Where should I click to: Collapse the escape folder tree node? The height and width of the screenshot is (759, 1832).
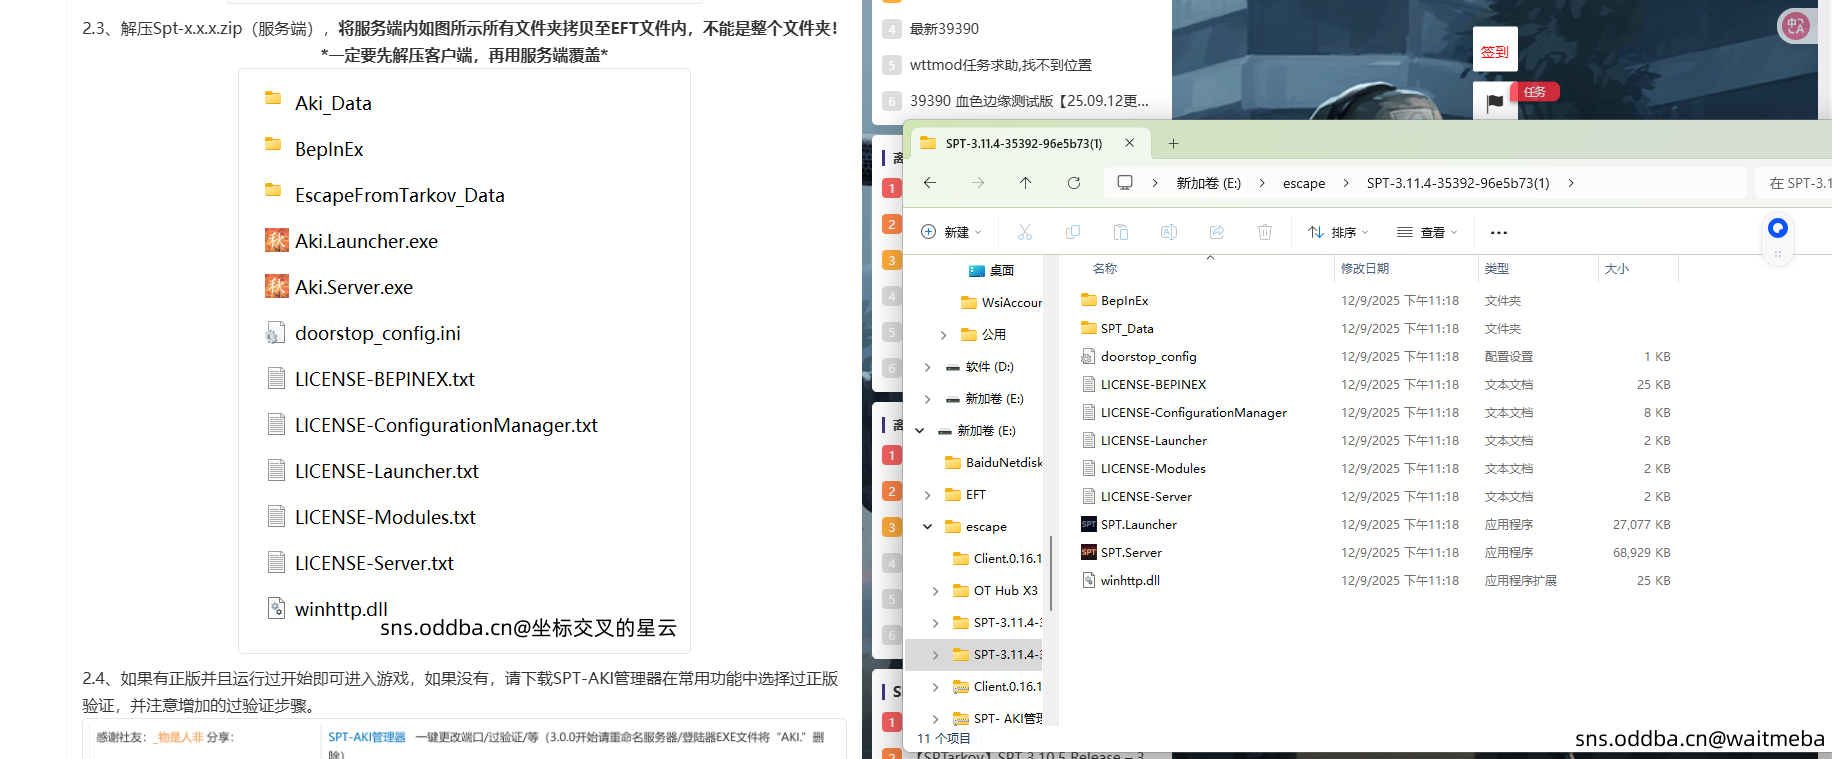(x=928, y=526)
